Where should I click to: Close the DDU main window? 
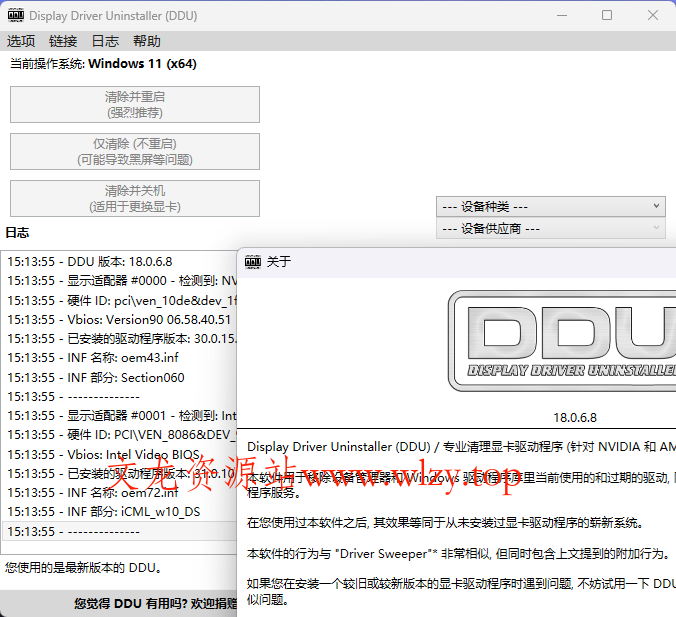pyautogui.click(x=653, y=16)
